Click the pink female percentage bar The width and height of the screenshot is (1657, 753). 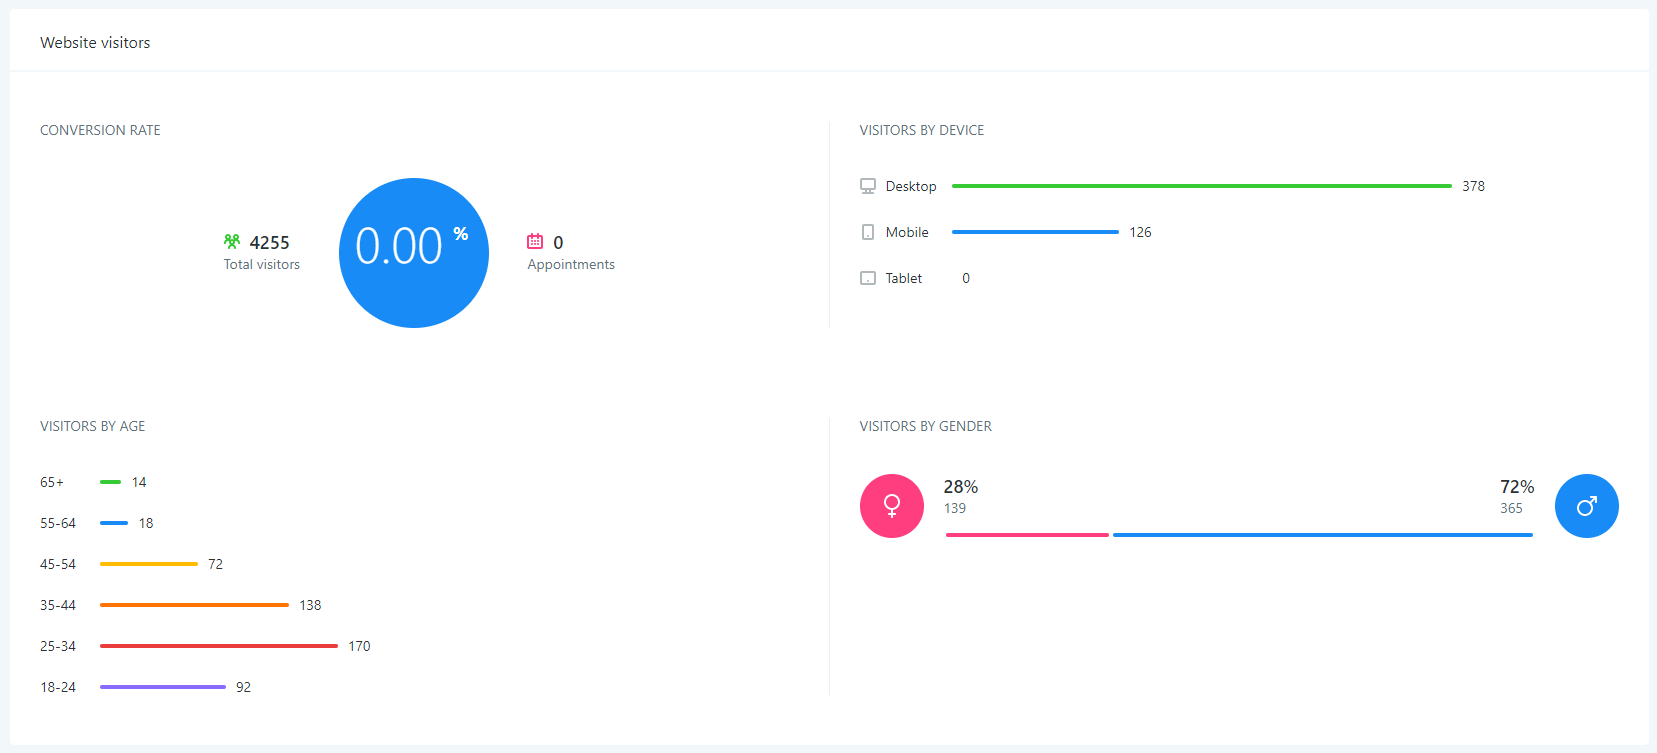coord(1027,535)
